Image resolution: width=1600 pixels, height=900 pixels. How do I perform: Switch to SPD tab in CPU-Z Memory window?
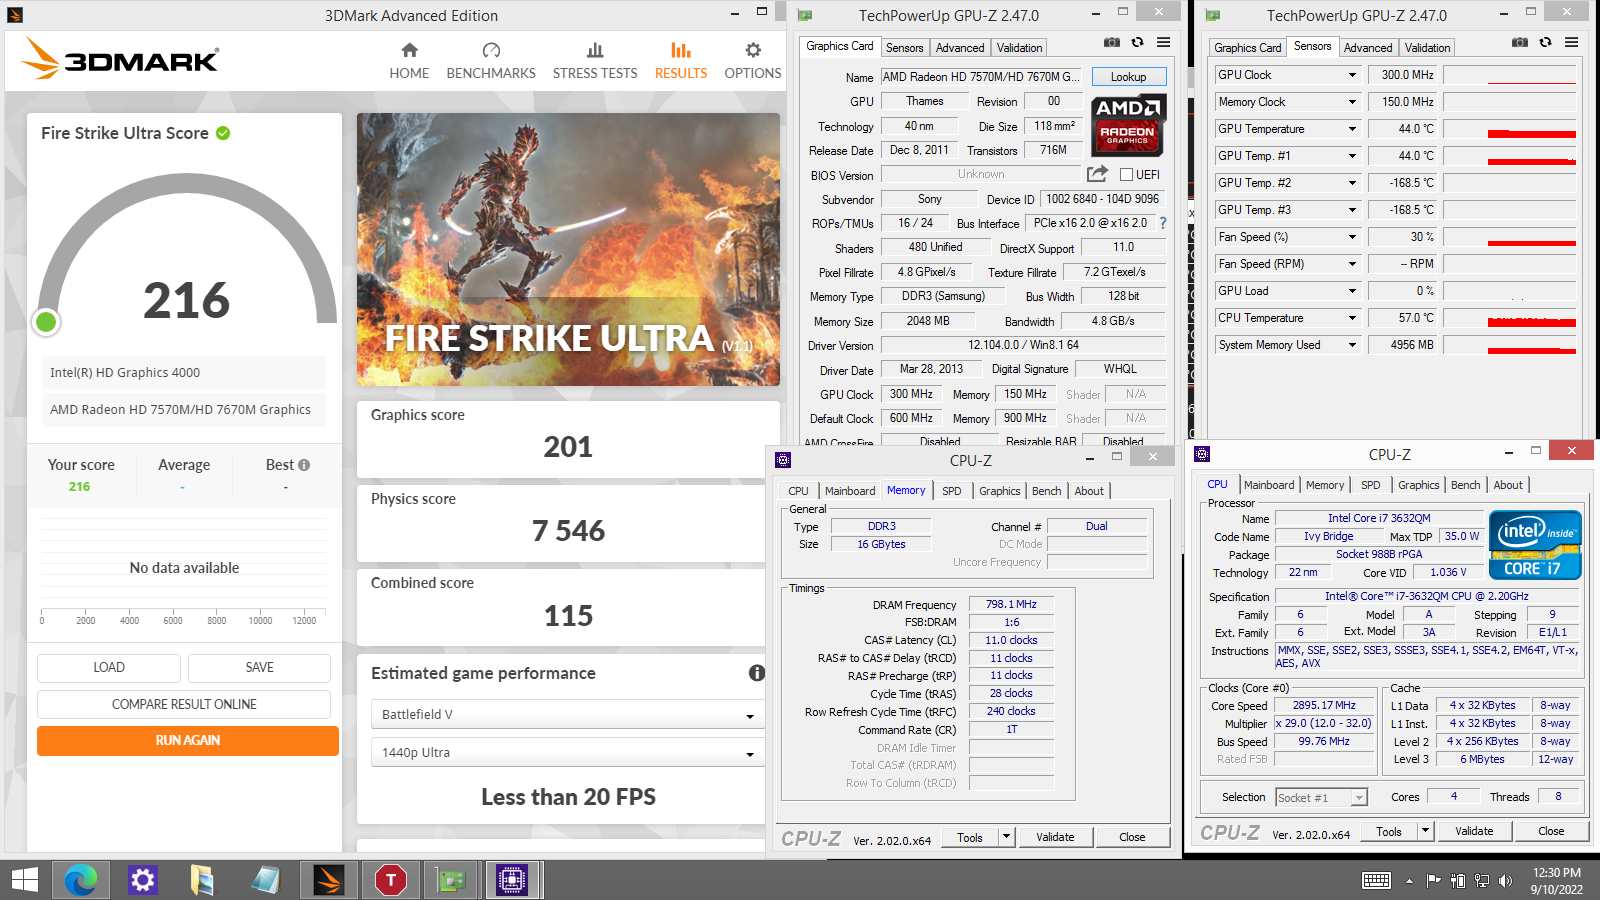point(952,491)
